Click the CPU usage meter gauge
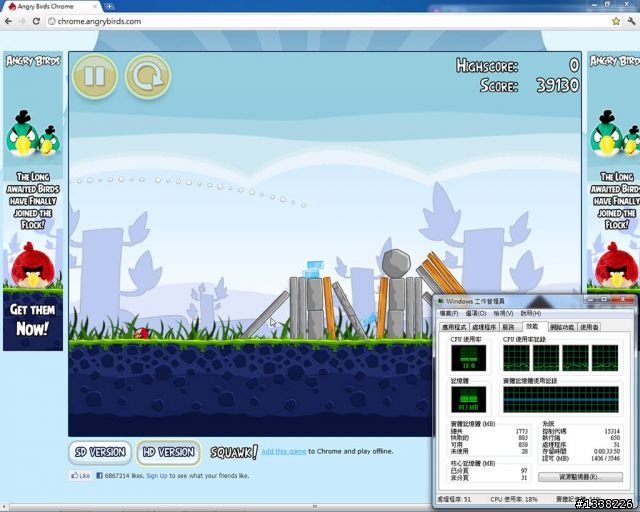Viewport: 640px width, 512px height. (469, 358)
